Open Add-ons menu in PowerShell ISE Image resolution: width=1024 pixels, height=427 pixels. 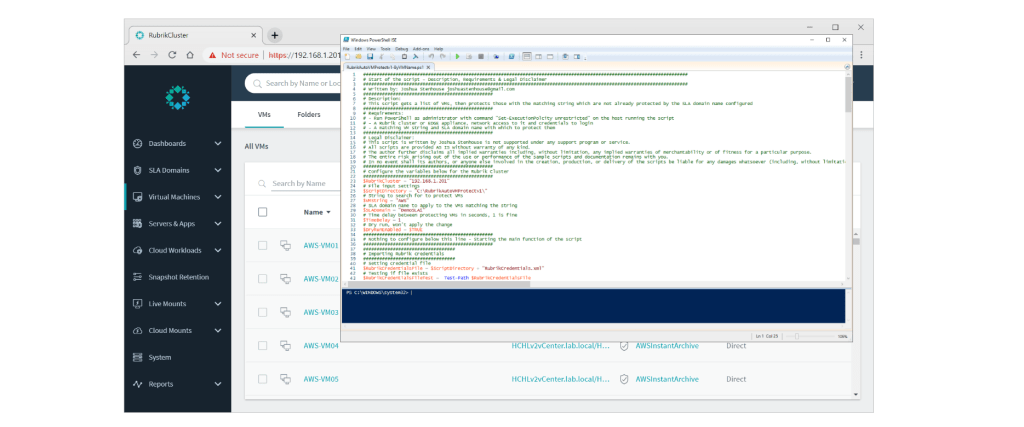[x=421, y=49]
